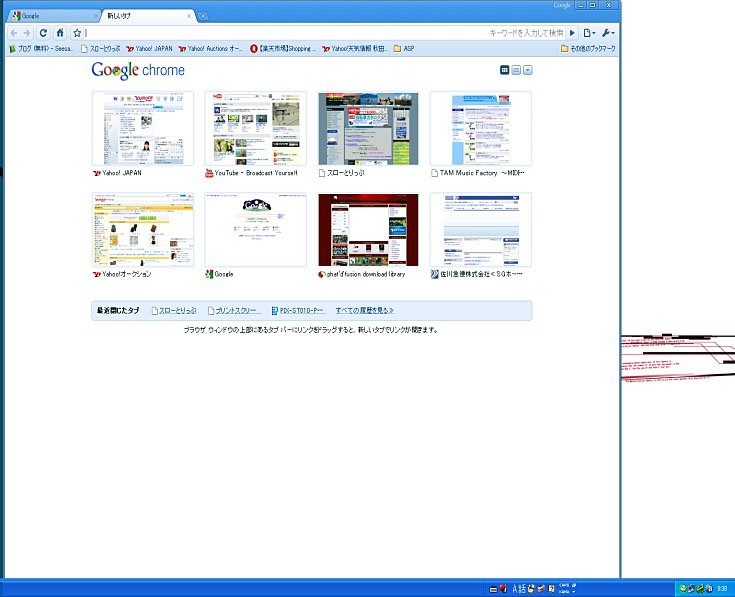Click the keyboard icon in the language bar
The height and width of the screenshot is (597, 735).
(x=493, y=589)
